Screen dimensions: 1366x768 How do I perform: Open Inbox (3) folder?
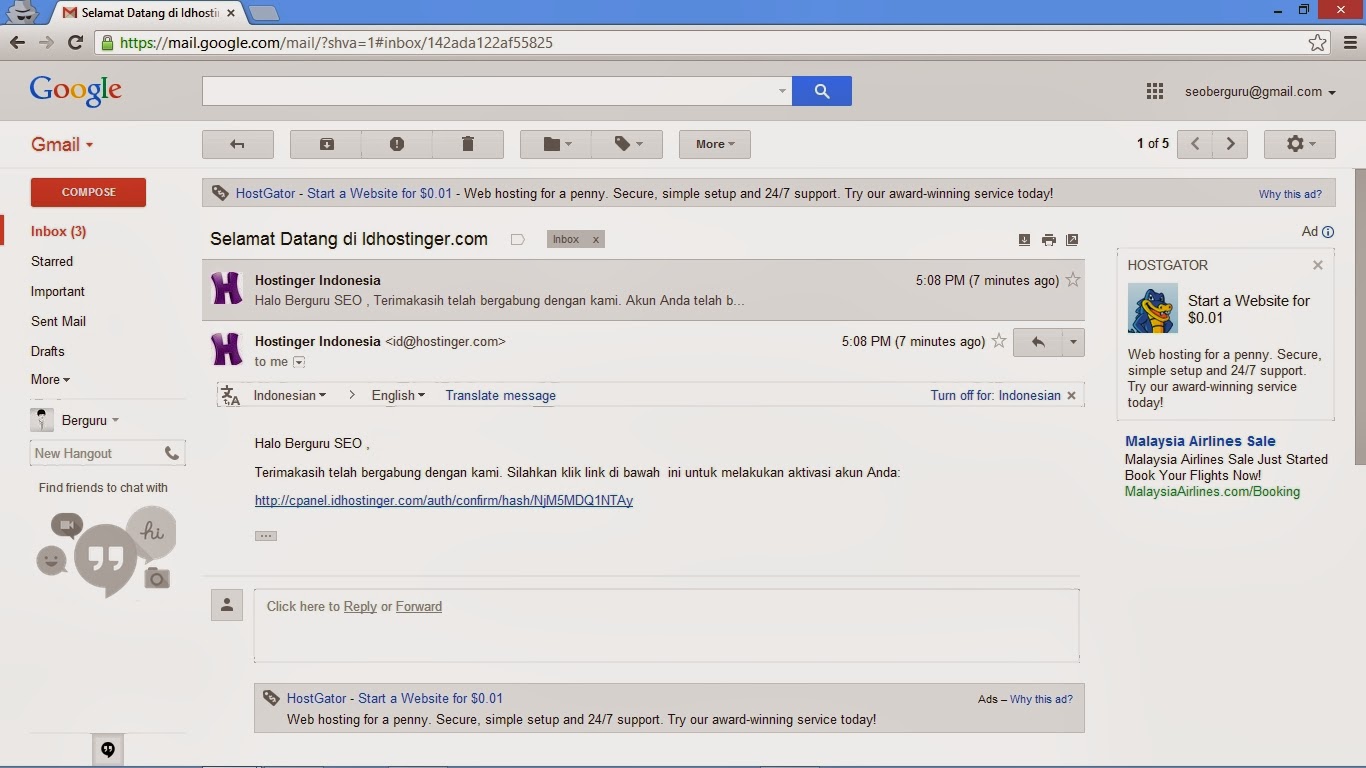click(x=58, y=231)
